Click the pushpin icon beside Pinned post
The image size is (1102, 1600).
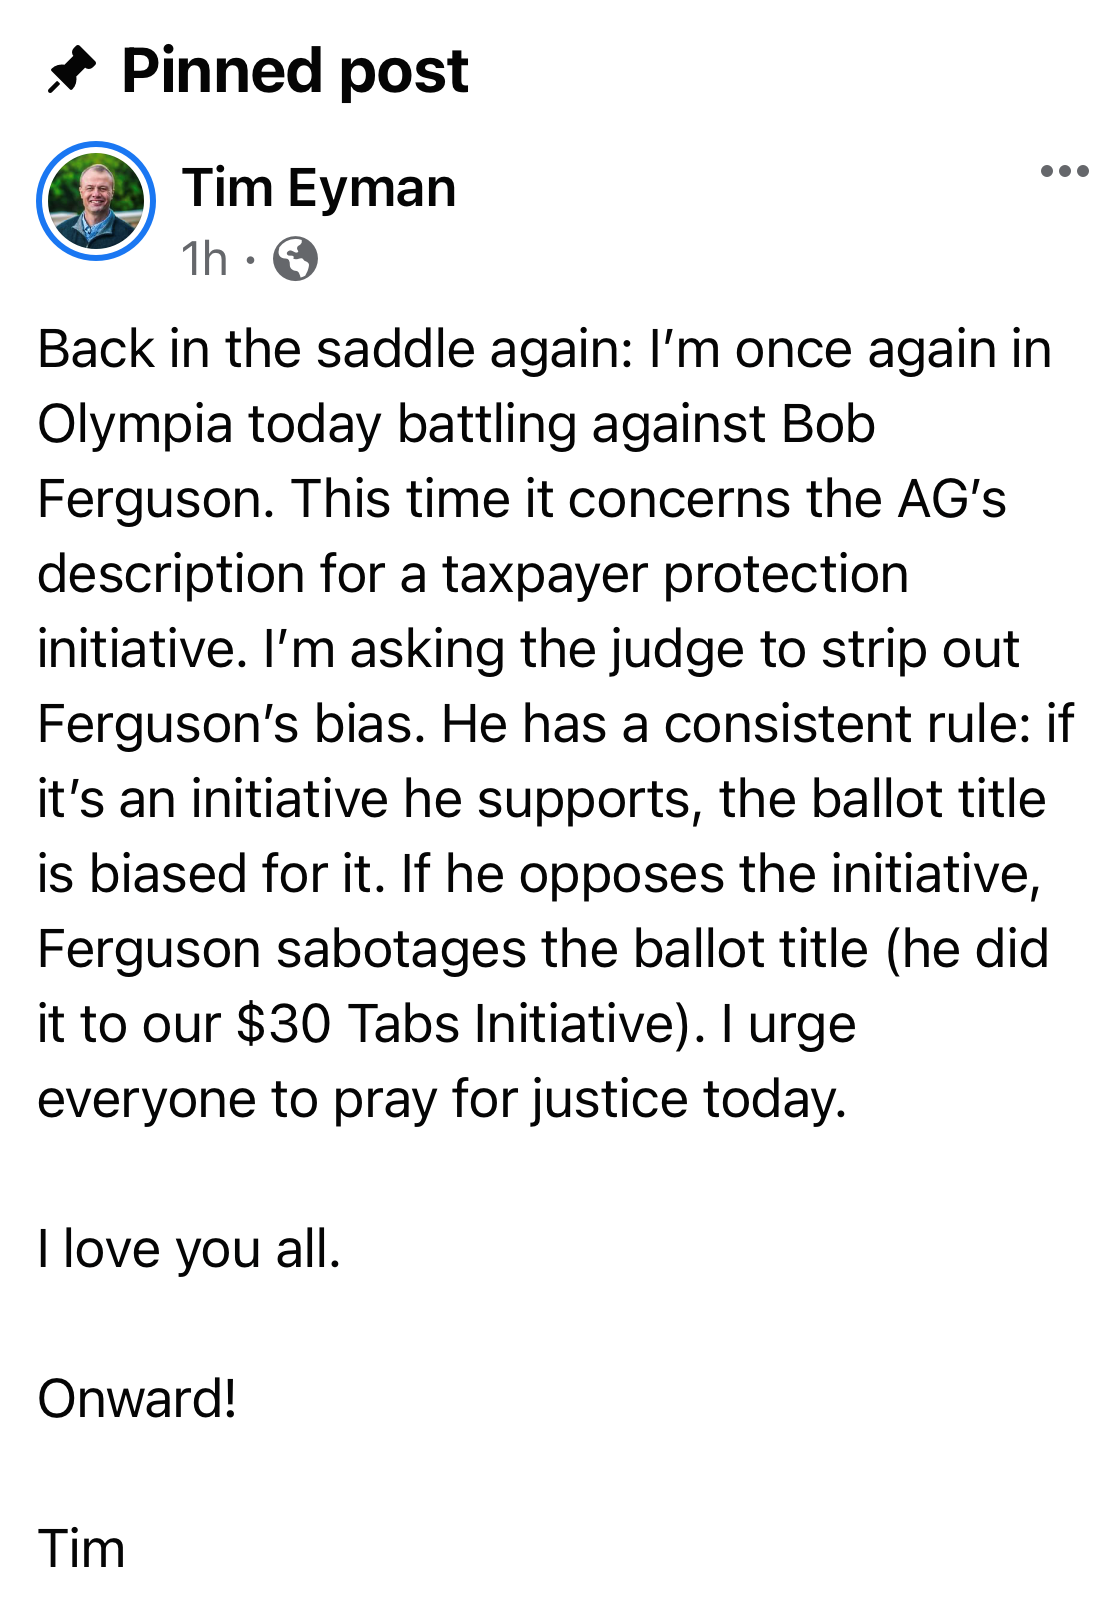point(72,70)
